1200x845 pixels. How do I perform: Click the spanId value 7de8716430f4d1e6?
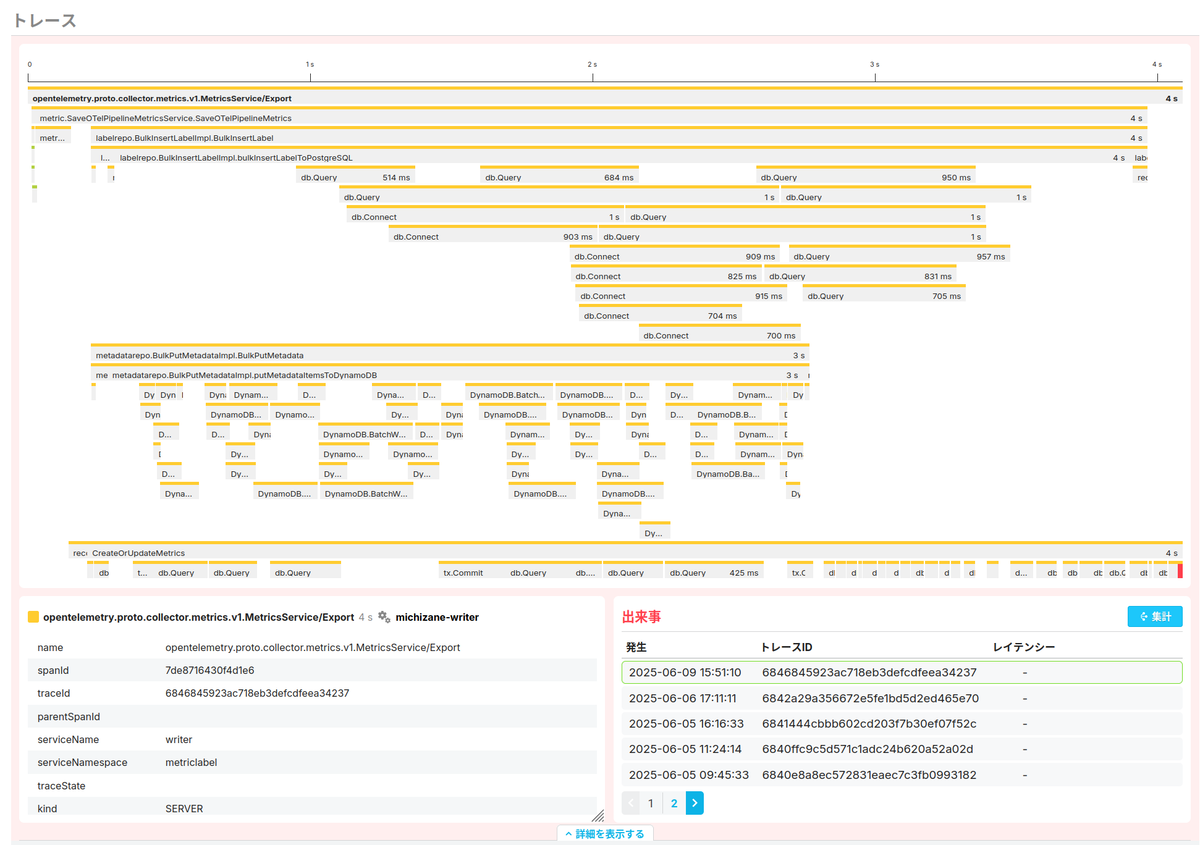[x=209, y=670]
